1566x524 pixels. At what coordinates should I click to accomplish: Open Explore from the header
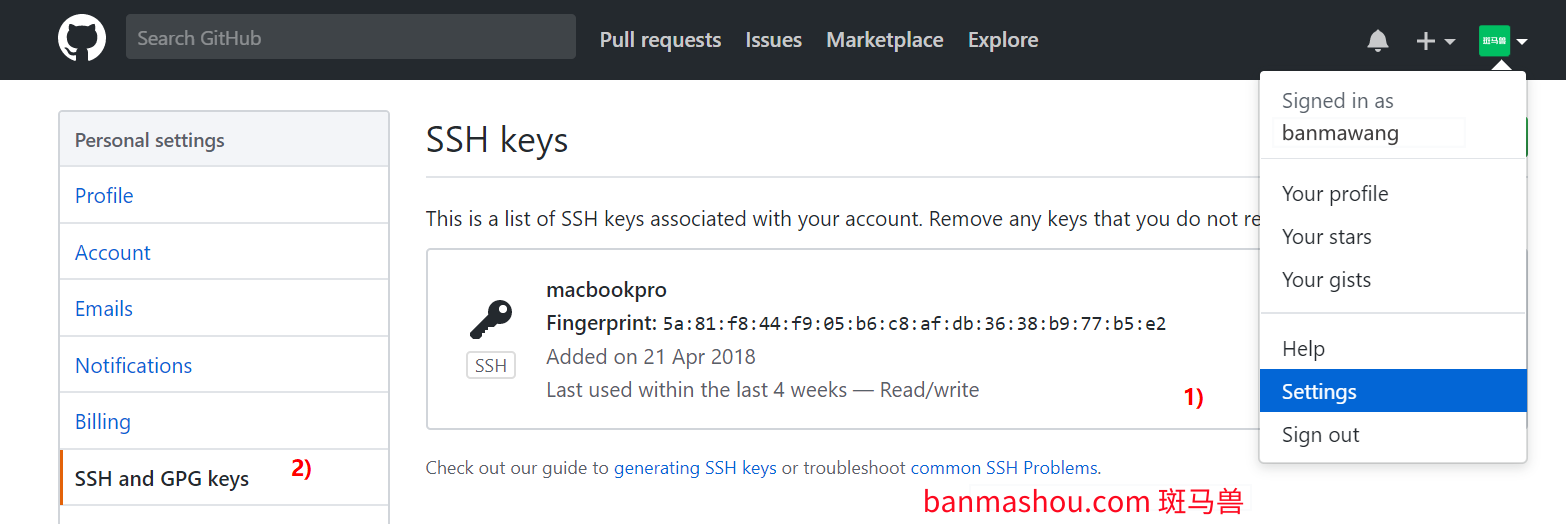tap(1003, 40)
